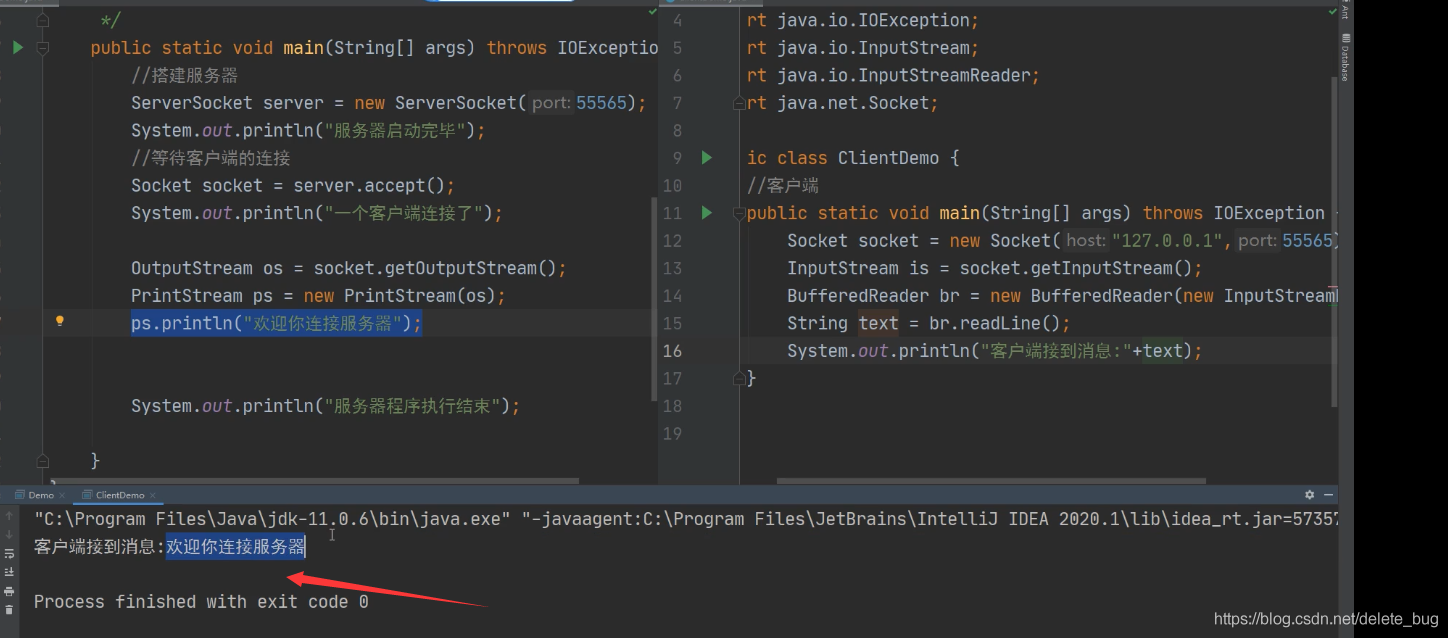The width and height of the screenshot is (1448, 638).
Task: Click java.exe command line in console
Action: [685, 519]
